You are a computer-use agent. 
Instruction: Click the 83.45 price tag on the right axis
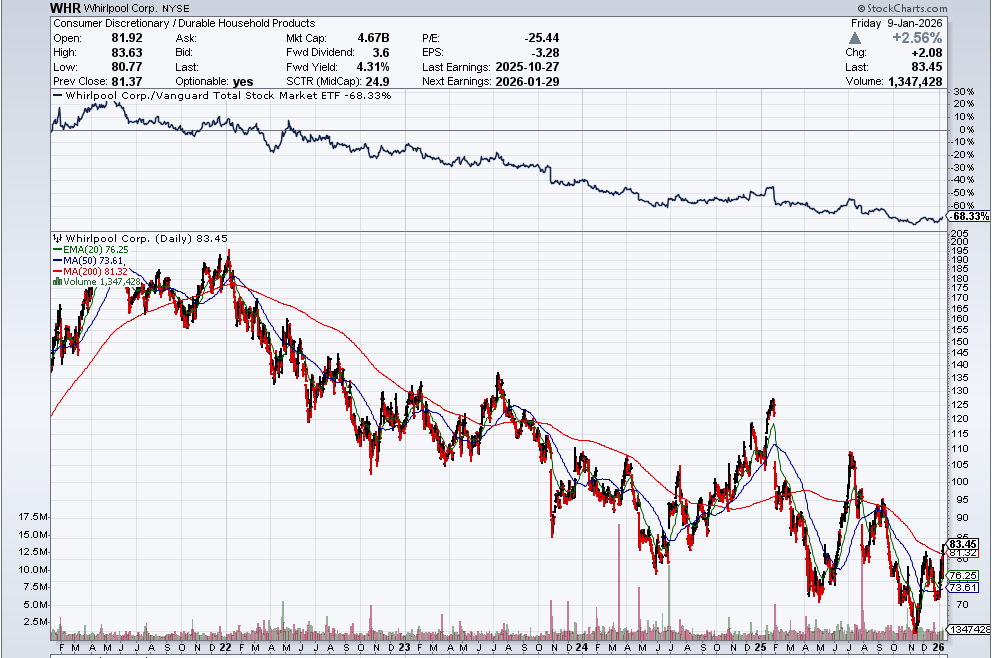(963, 544)
